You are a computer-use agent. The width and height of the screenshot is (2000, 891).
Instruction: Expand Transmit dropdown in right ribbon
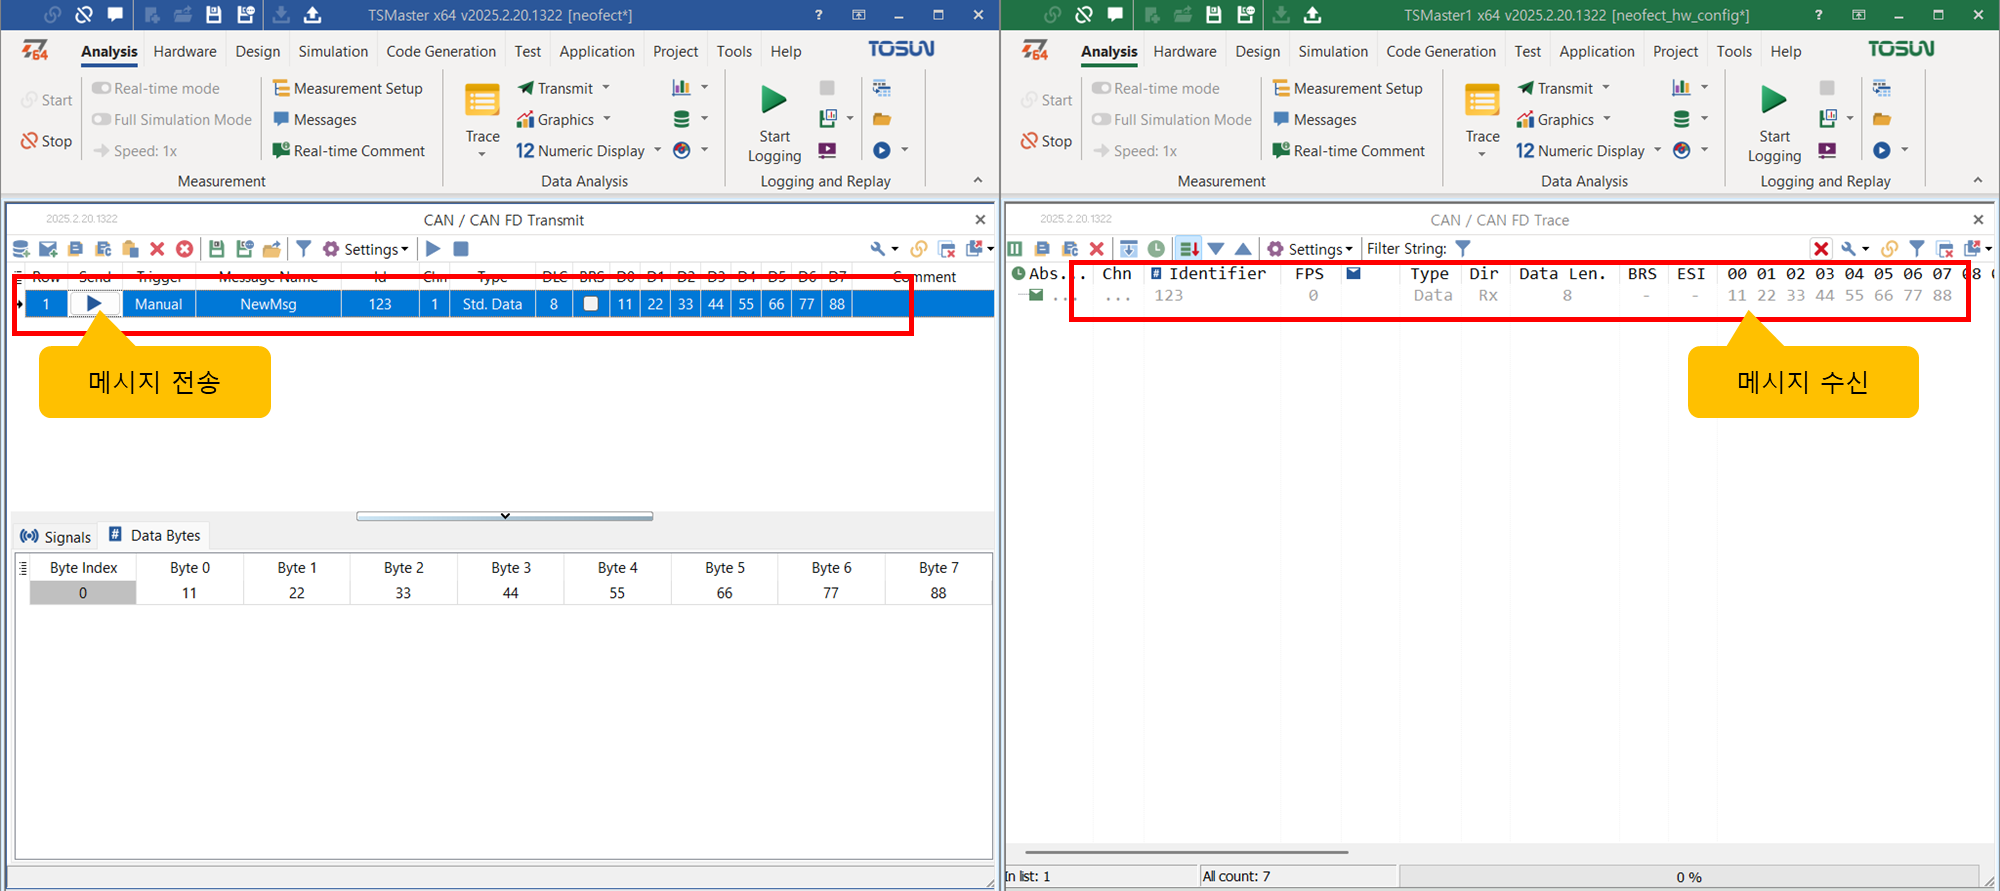(x=1606, y=88)
